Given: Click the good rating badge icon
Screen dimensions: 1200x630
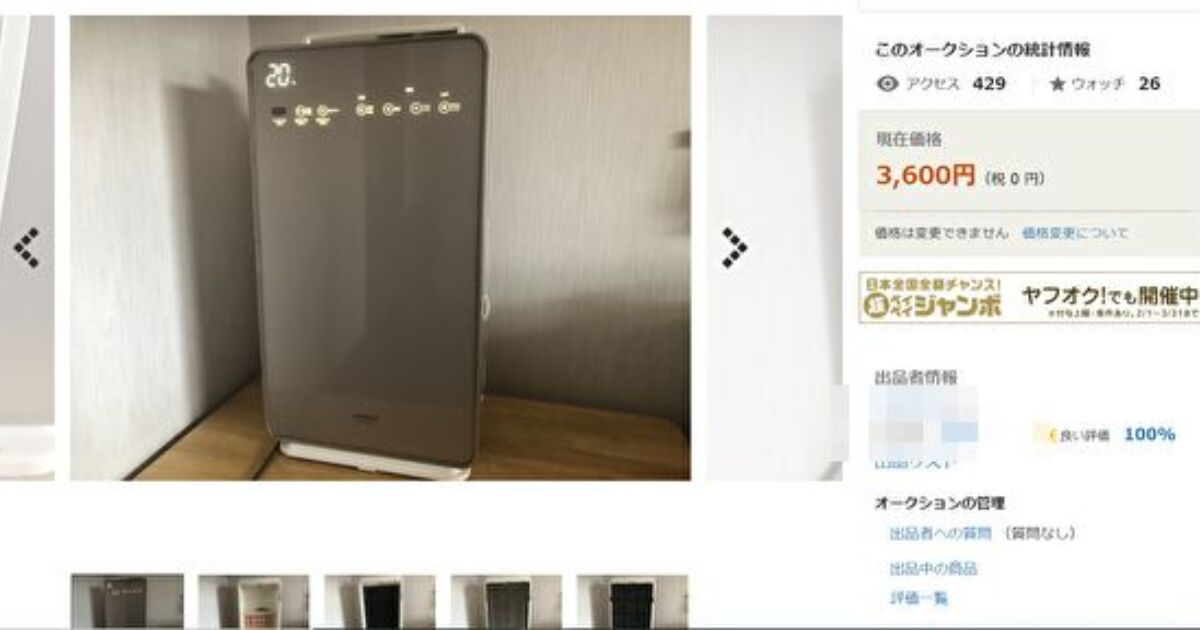Looking at the screenshot, I should [x=1052, y=435].
